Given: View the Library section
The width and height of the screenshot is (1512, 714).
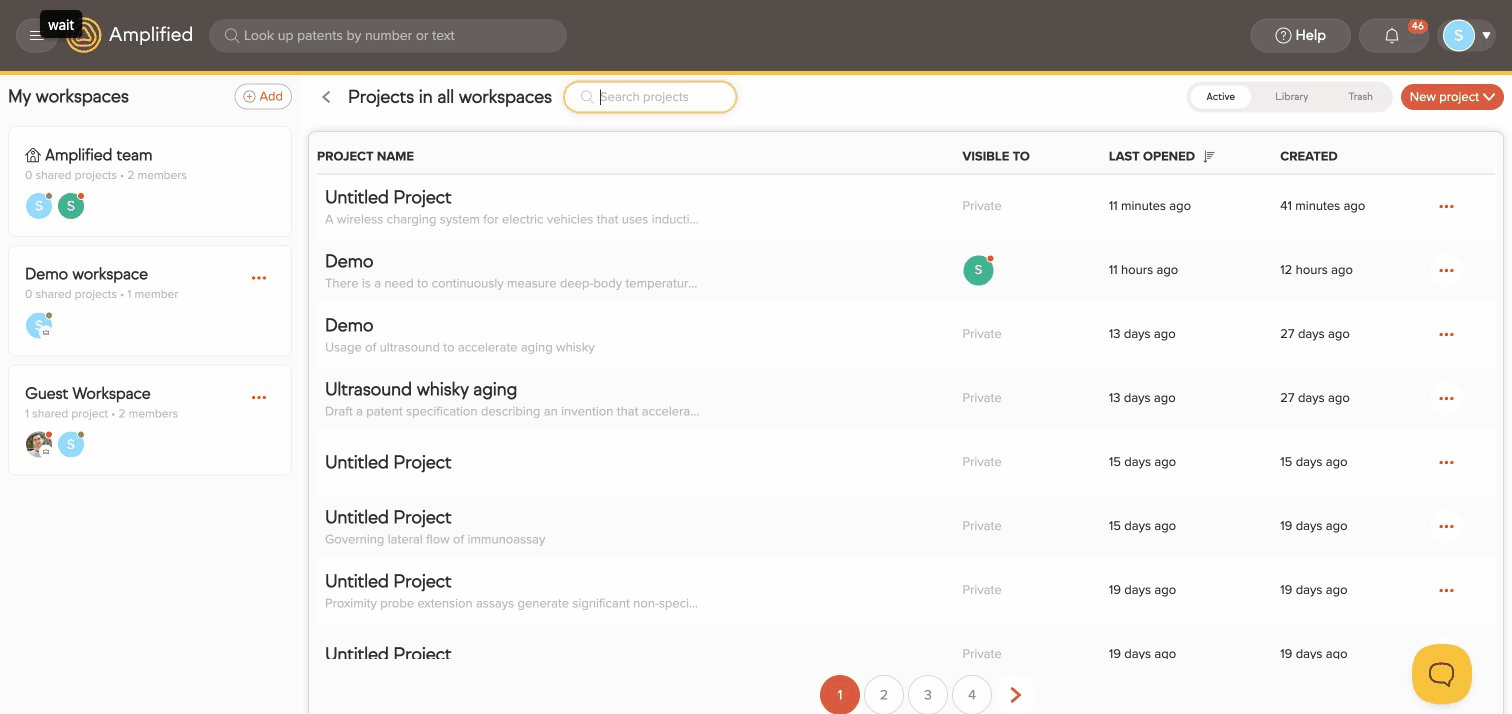Looking at the screenshot, I should [x=1291, y=96].
